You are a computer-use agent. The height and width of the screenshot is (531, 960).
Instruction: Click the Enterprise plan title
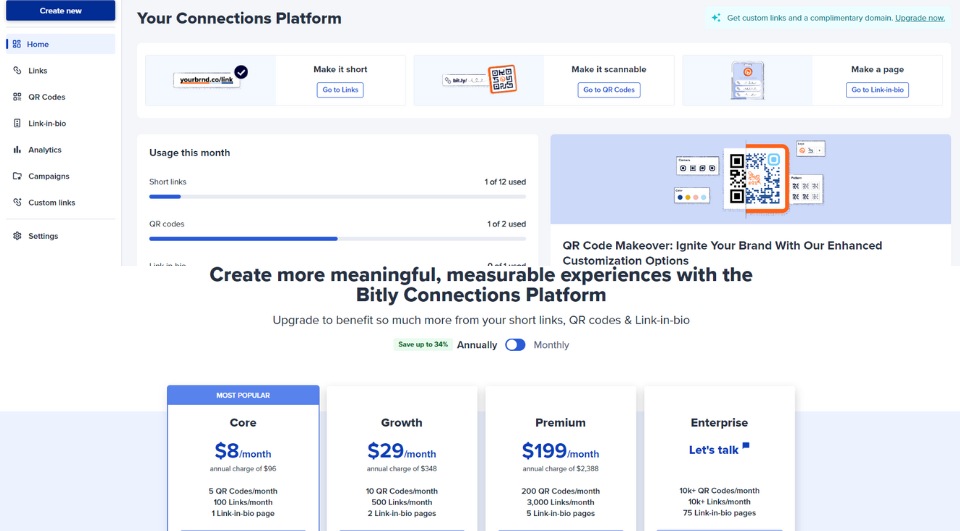pyautogui.click(x=719, y=423)
